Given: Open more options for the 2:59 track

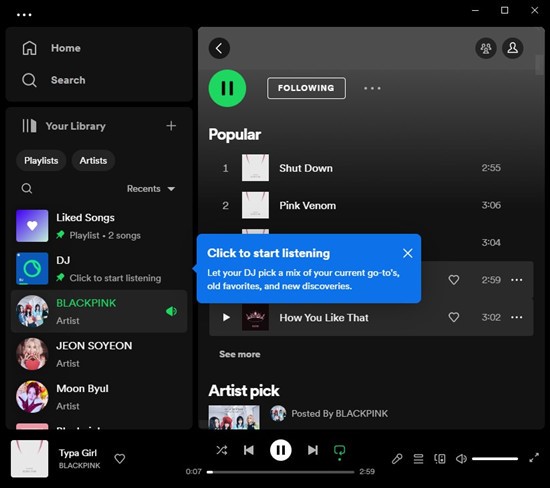Looking at the screenshot, I should 517,280.
